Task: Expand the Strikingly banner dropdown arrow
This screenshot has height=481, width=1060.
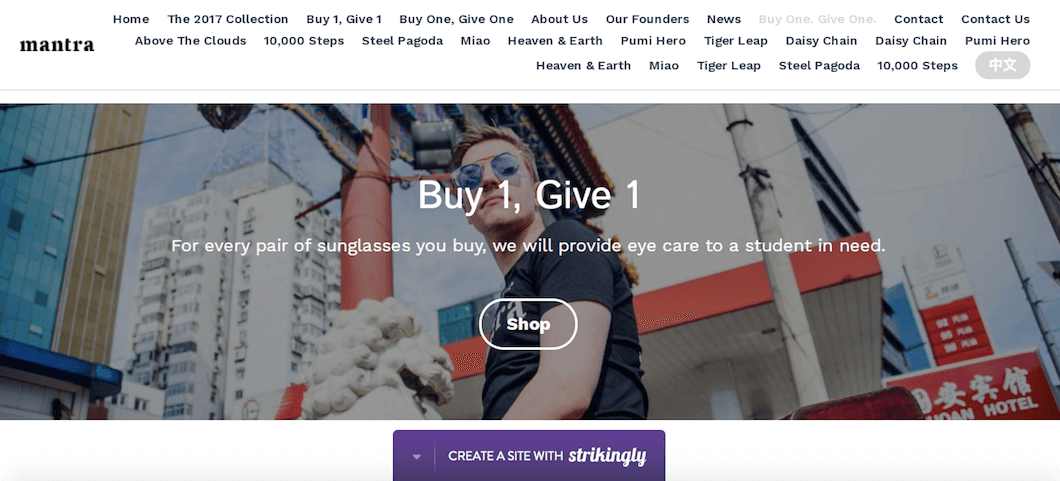Action: [x=416, y=457]
